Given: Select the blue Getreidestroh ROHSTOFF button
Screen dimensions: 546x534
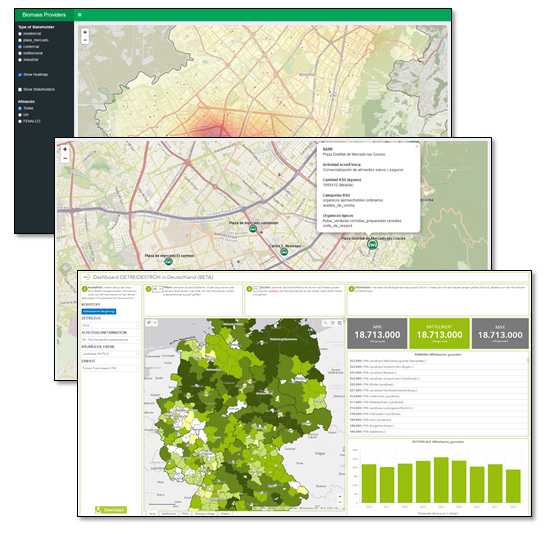Looking at the screenshot, I should pyautogui.click(x=99, y=312).
